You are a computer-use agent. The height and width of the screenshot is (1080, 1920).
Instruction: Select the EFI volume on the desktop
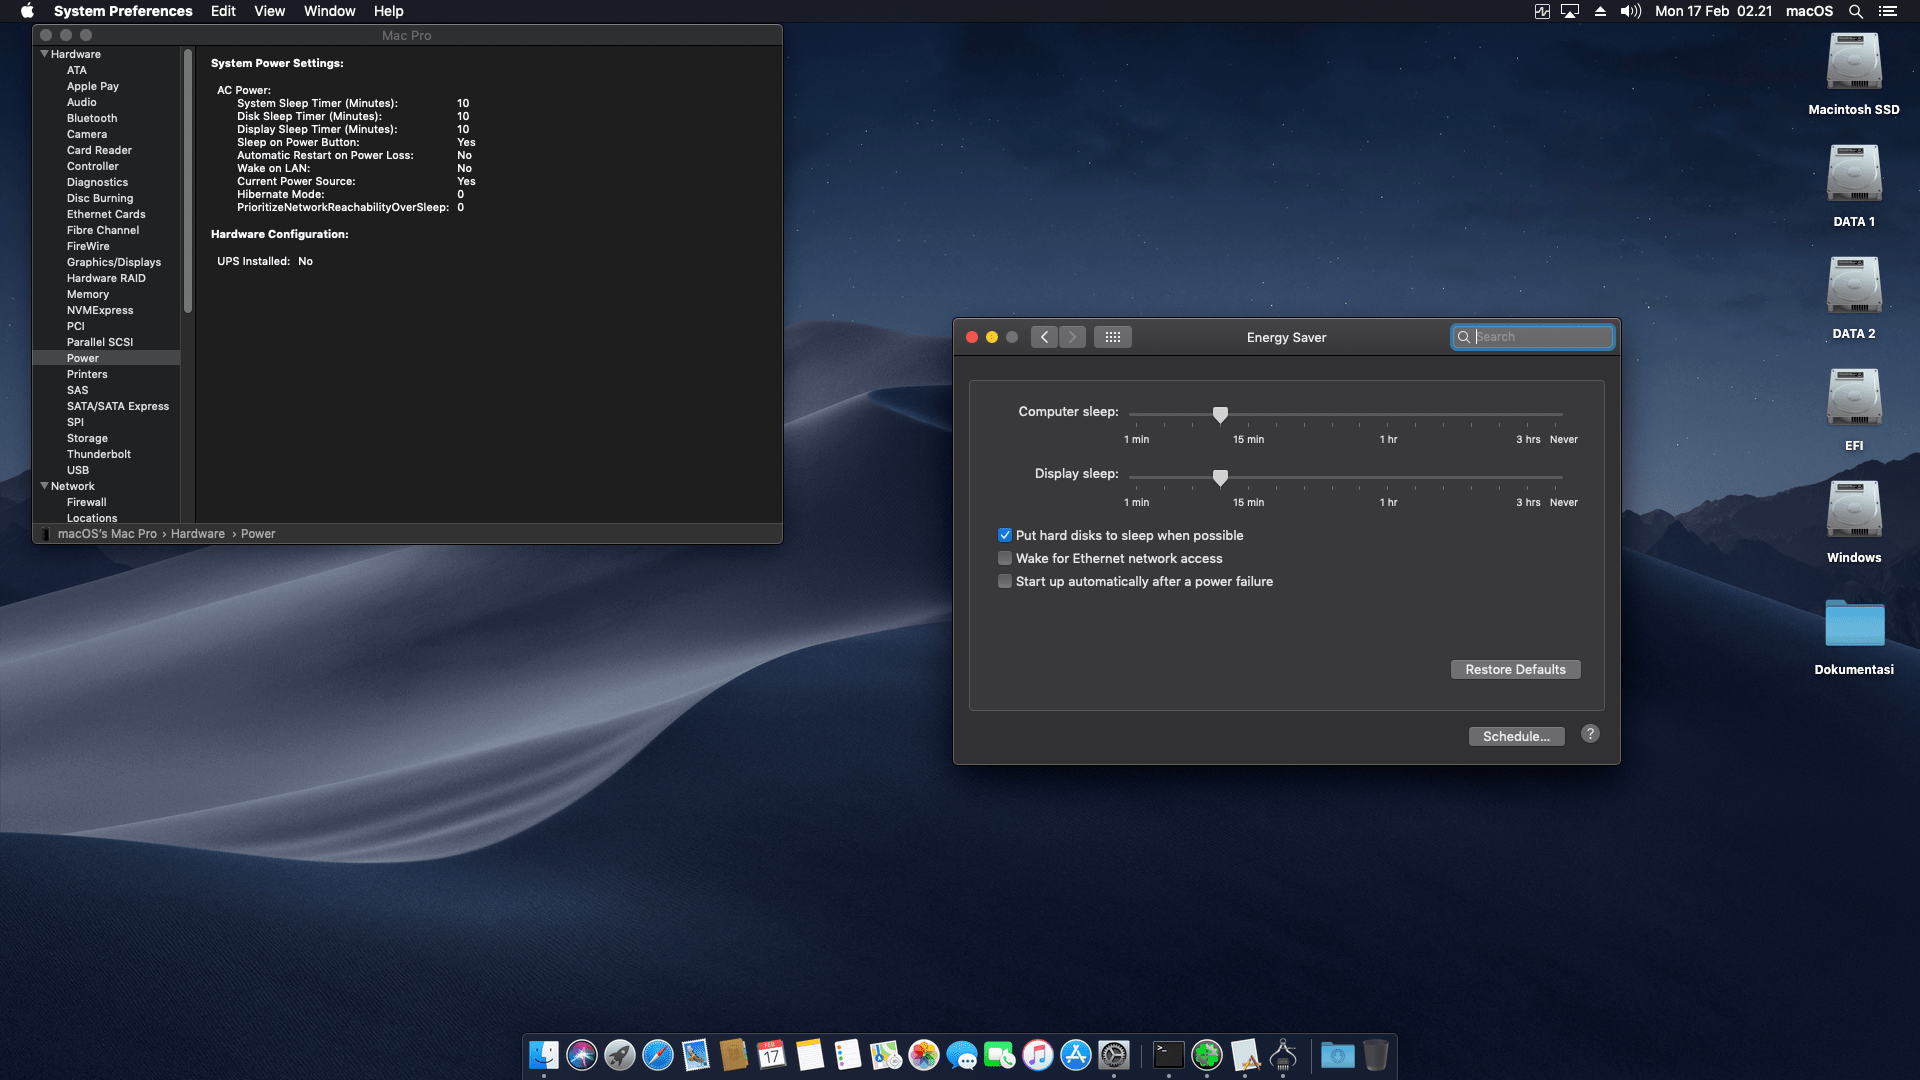click(x=1854, y=398)
